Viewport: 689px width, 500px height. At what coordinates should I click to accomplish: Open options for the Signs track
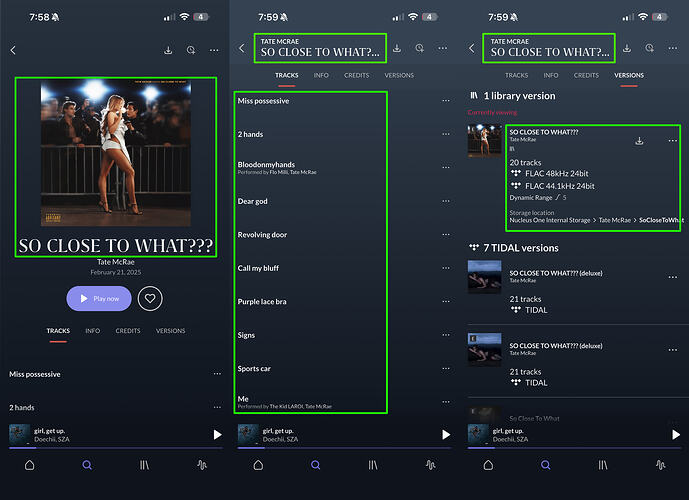tap(446, 335)
